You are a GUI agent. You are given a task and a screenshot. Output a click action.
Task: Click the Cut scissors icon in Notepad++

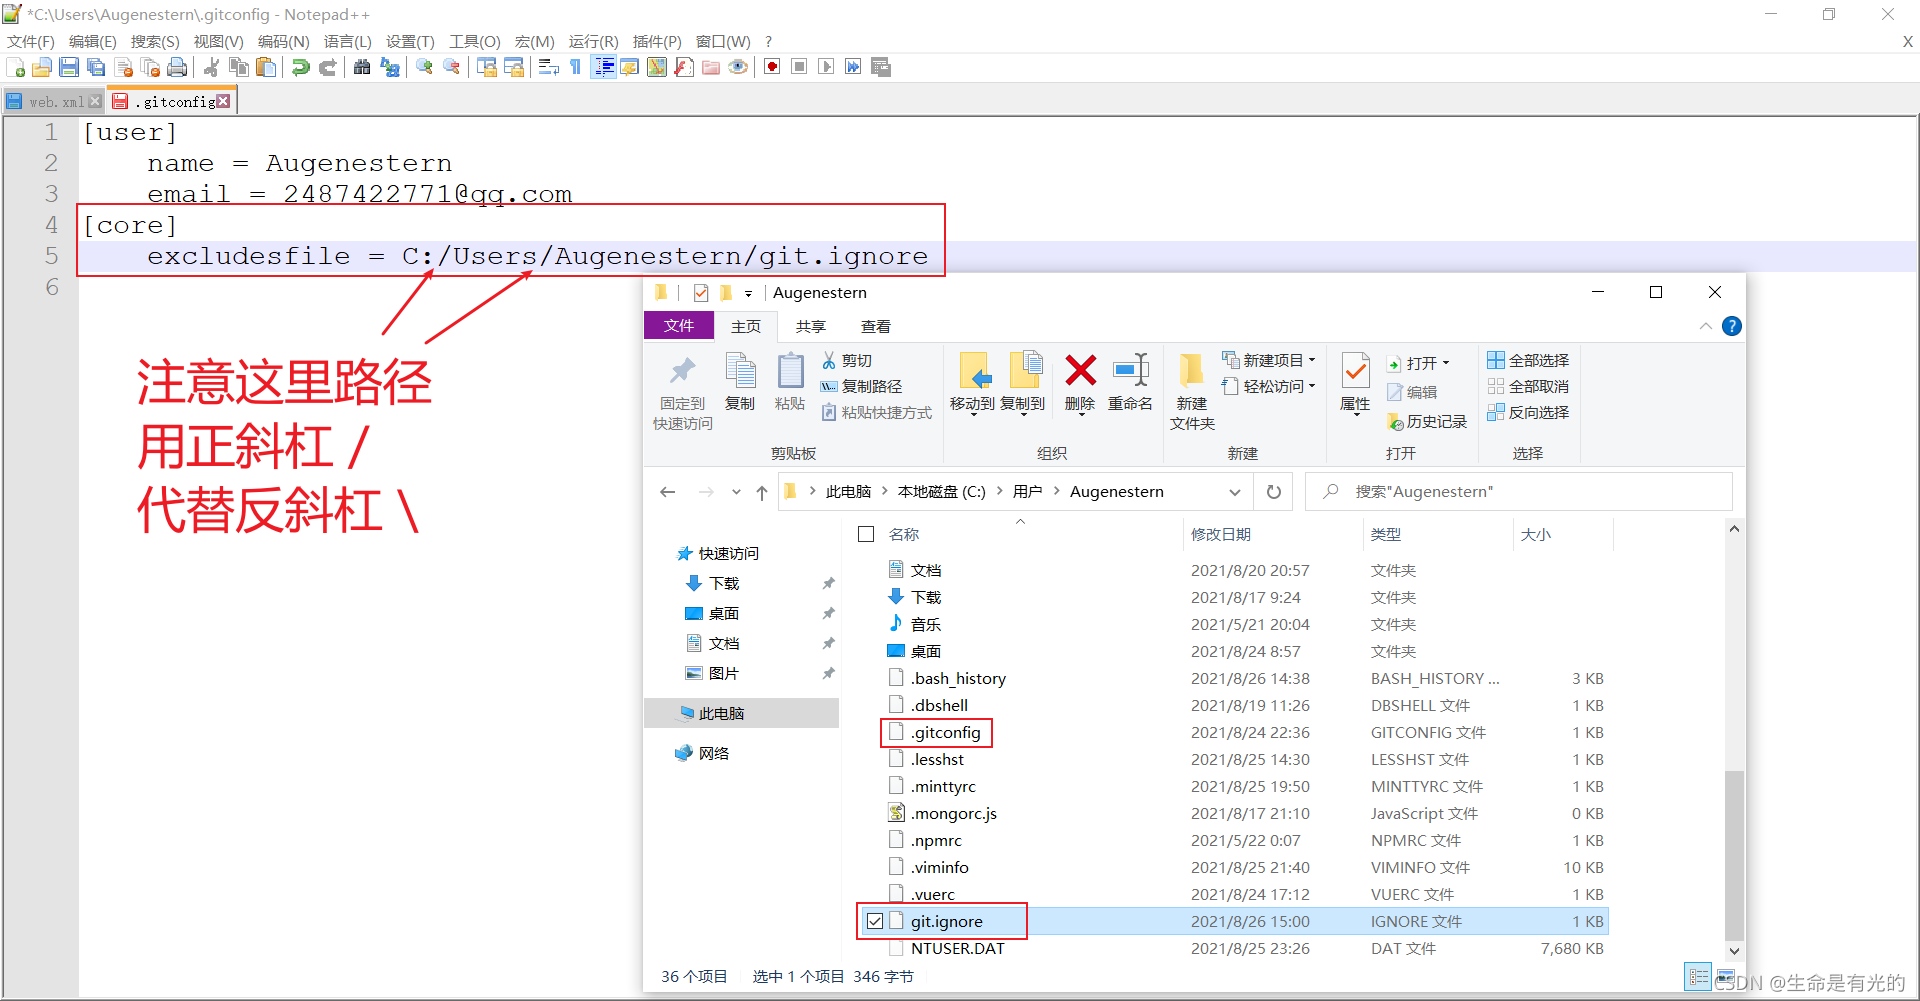coord(211,67)
